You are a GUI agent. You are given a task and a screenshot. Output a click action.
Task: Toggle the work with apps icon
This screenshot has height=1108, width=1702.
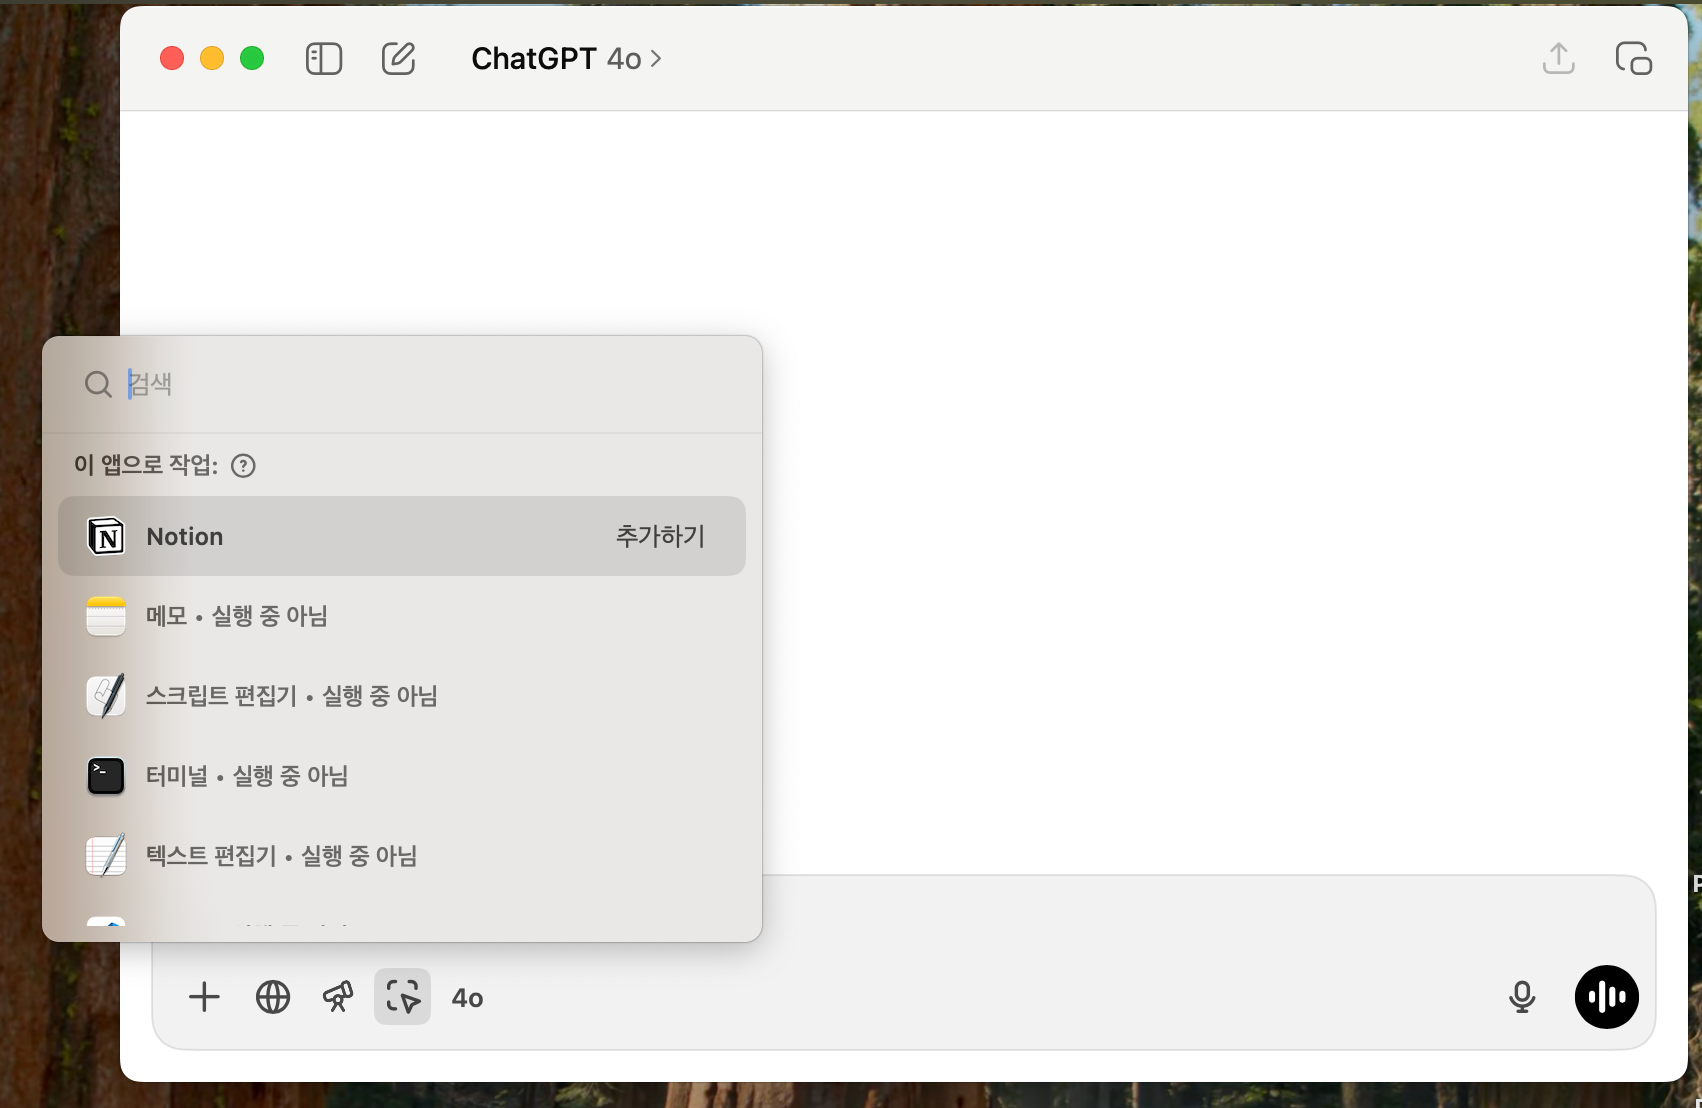403,997
